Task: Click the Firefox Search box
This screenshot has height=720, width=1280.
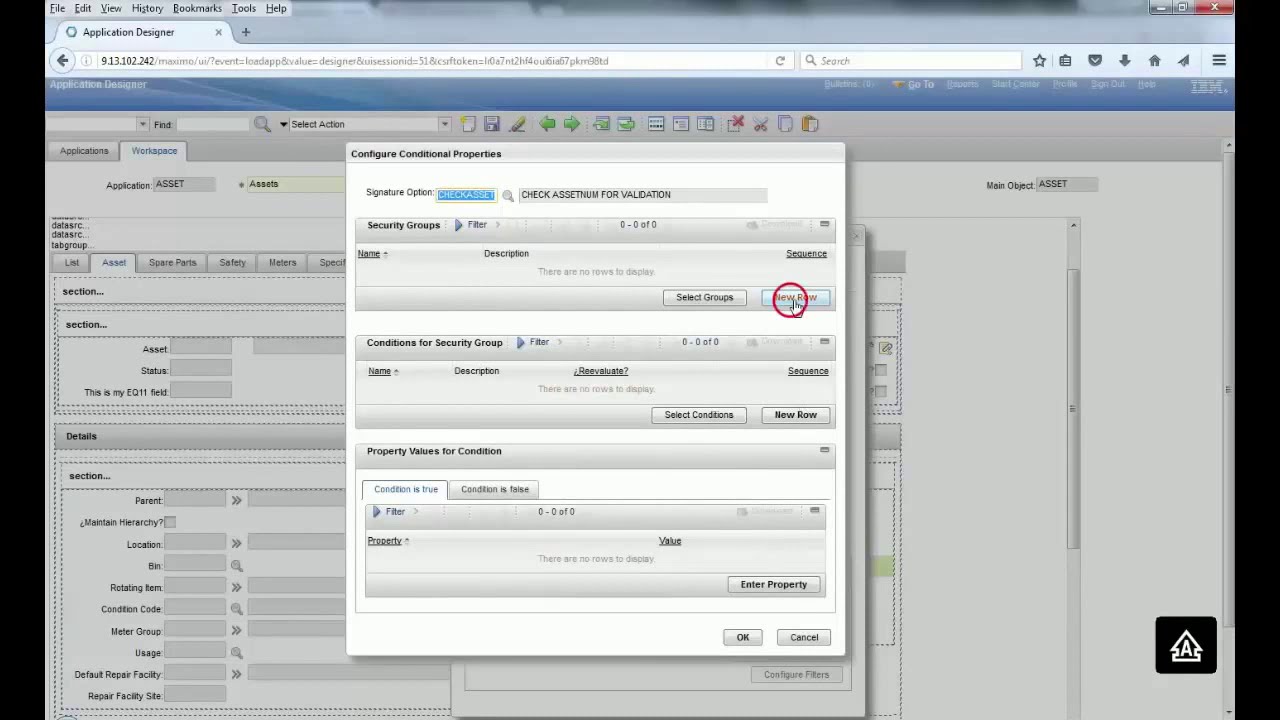Action: pos(910,61)
